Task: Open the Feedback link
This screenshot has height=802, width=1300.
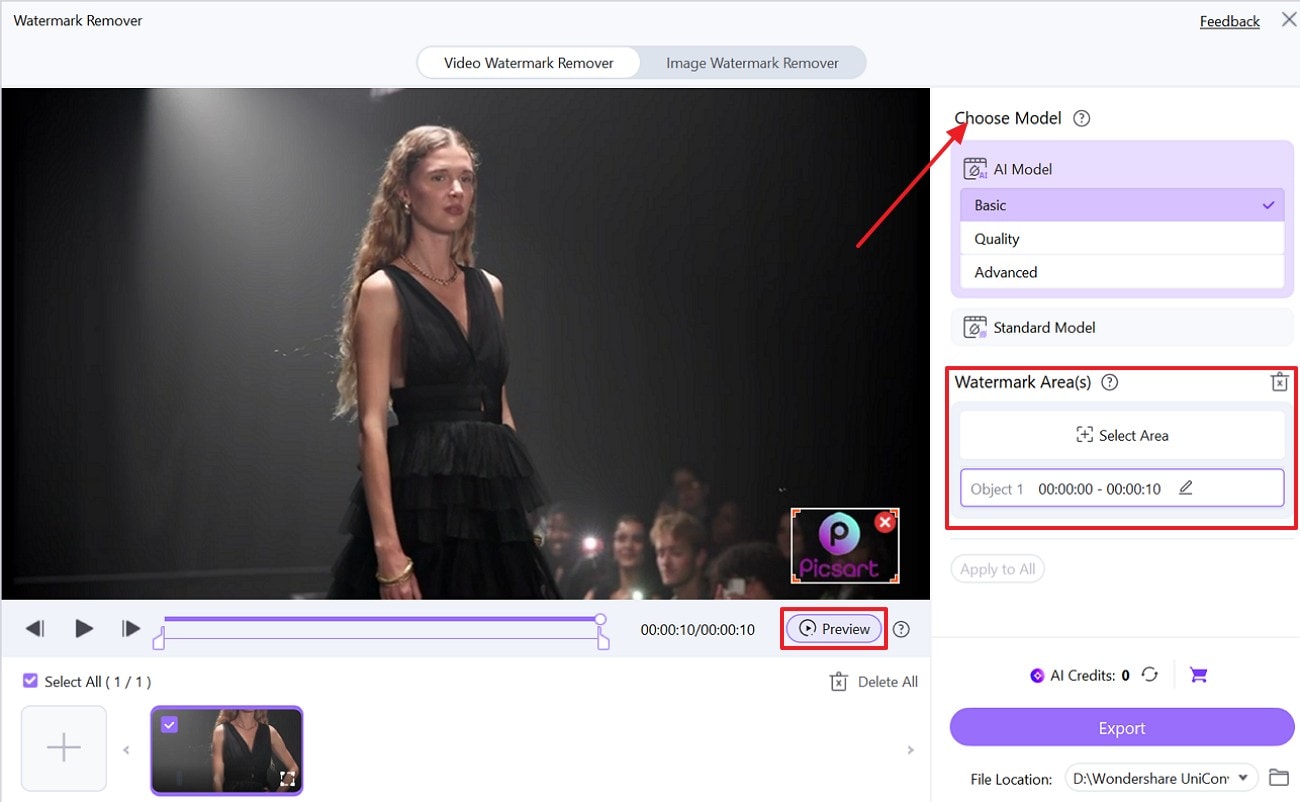Action: pyautogui.click(x=1229, y=20)
